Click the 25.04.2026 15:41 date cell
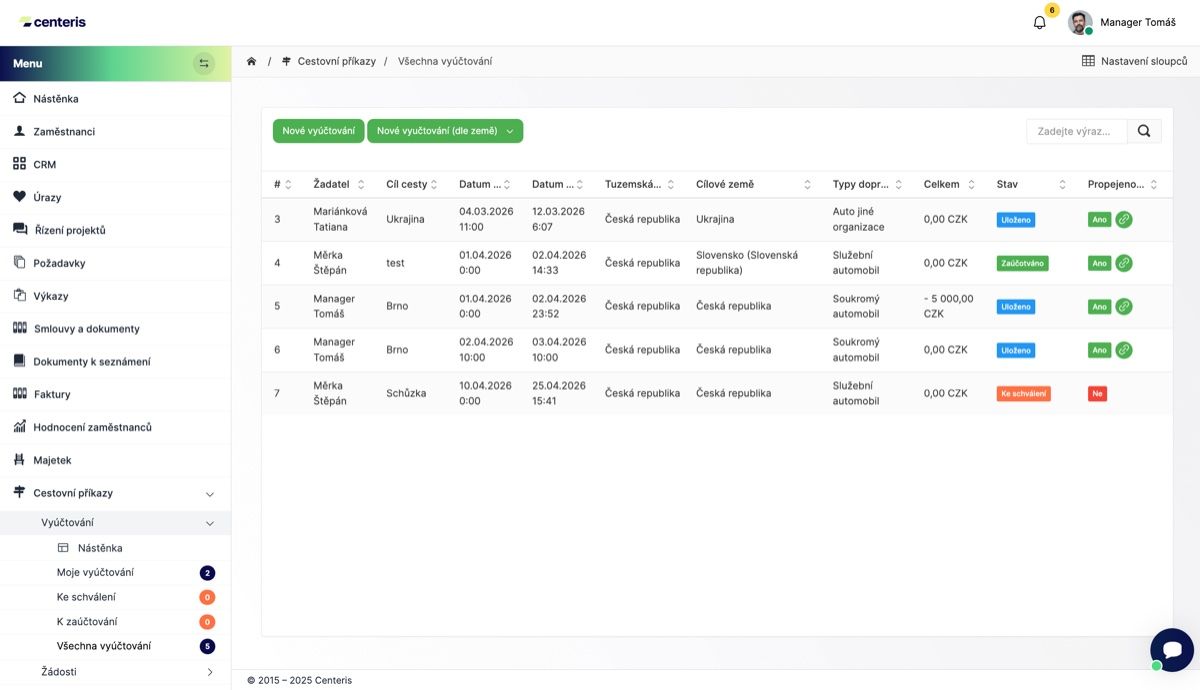This screenshot has width=1200, height=690. tap(559, 393)
